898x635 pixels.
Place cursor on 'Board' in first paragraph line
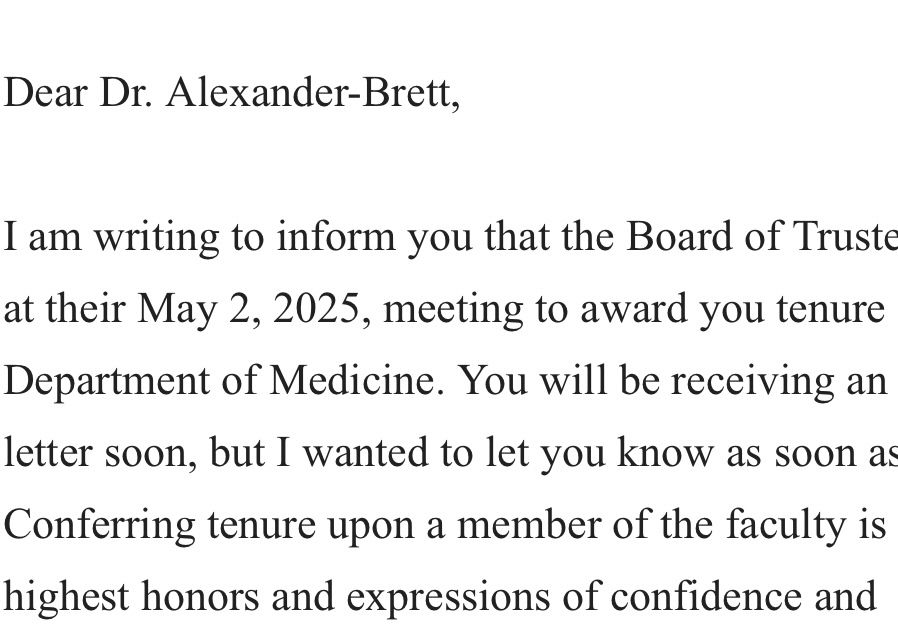click(679, 236)
